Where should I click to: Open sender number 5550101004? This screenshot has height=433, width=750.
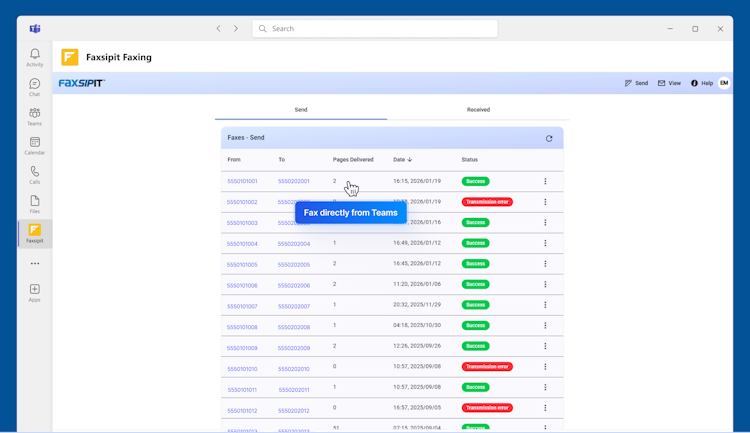coord(242,244)
